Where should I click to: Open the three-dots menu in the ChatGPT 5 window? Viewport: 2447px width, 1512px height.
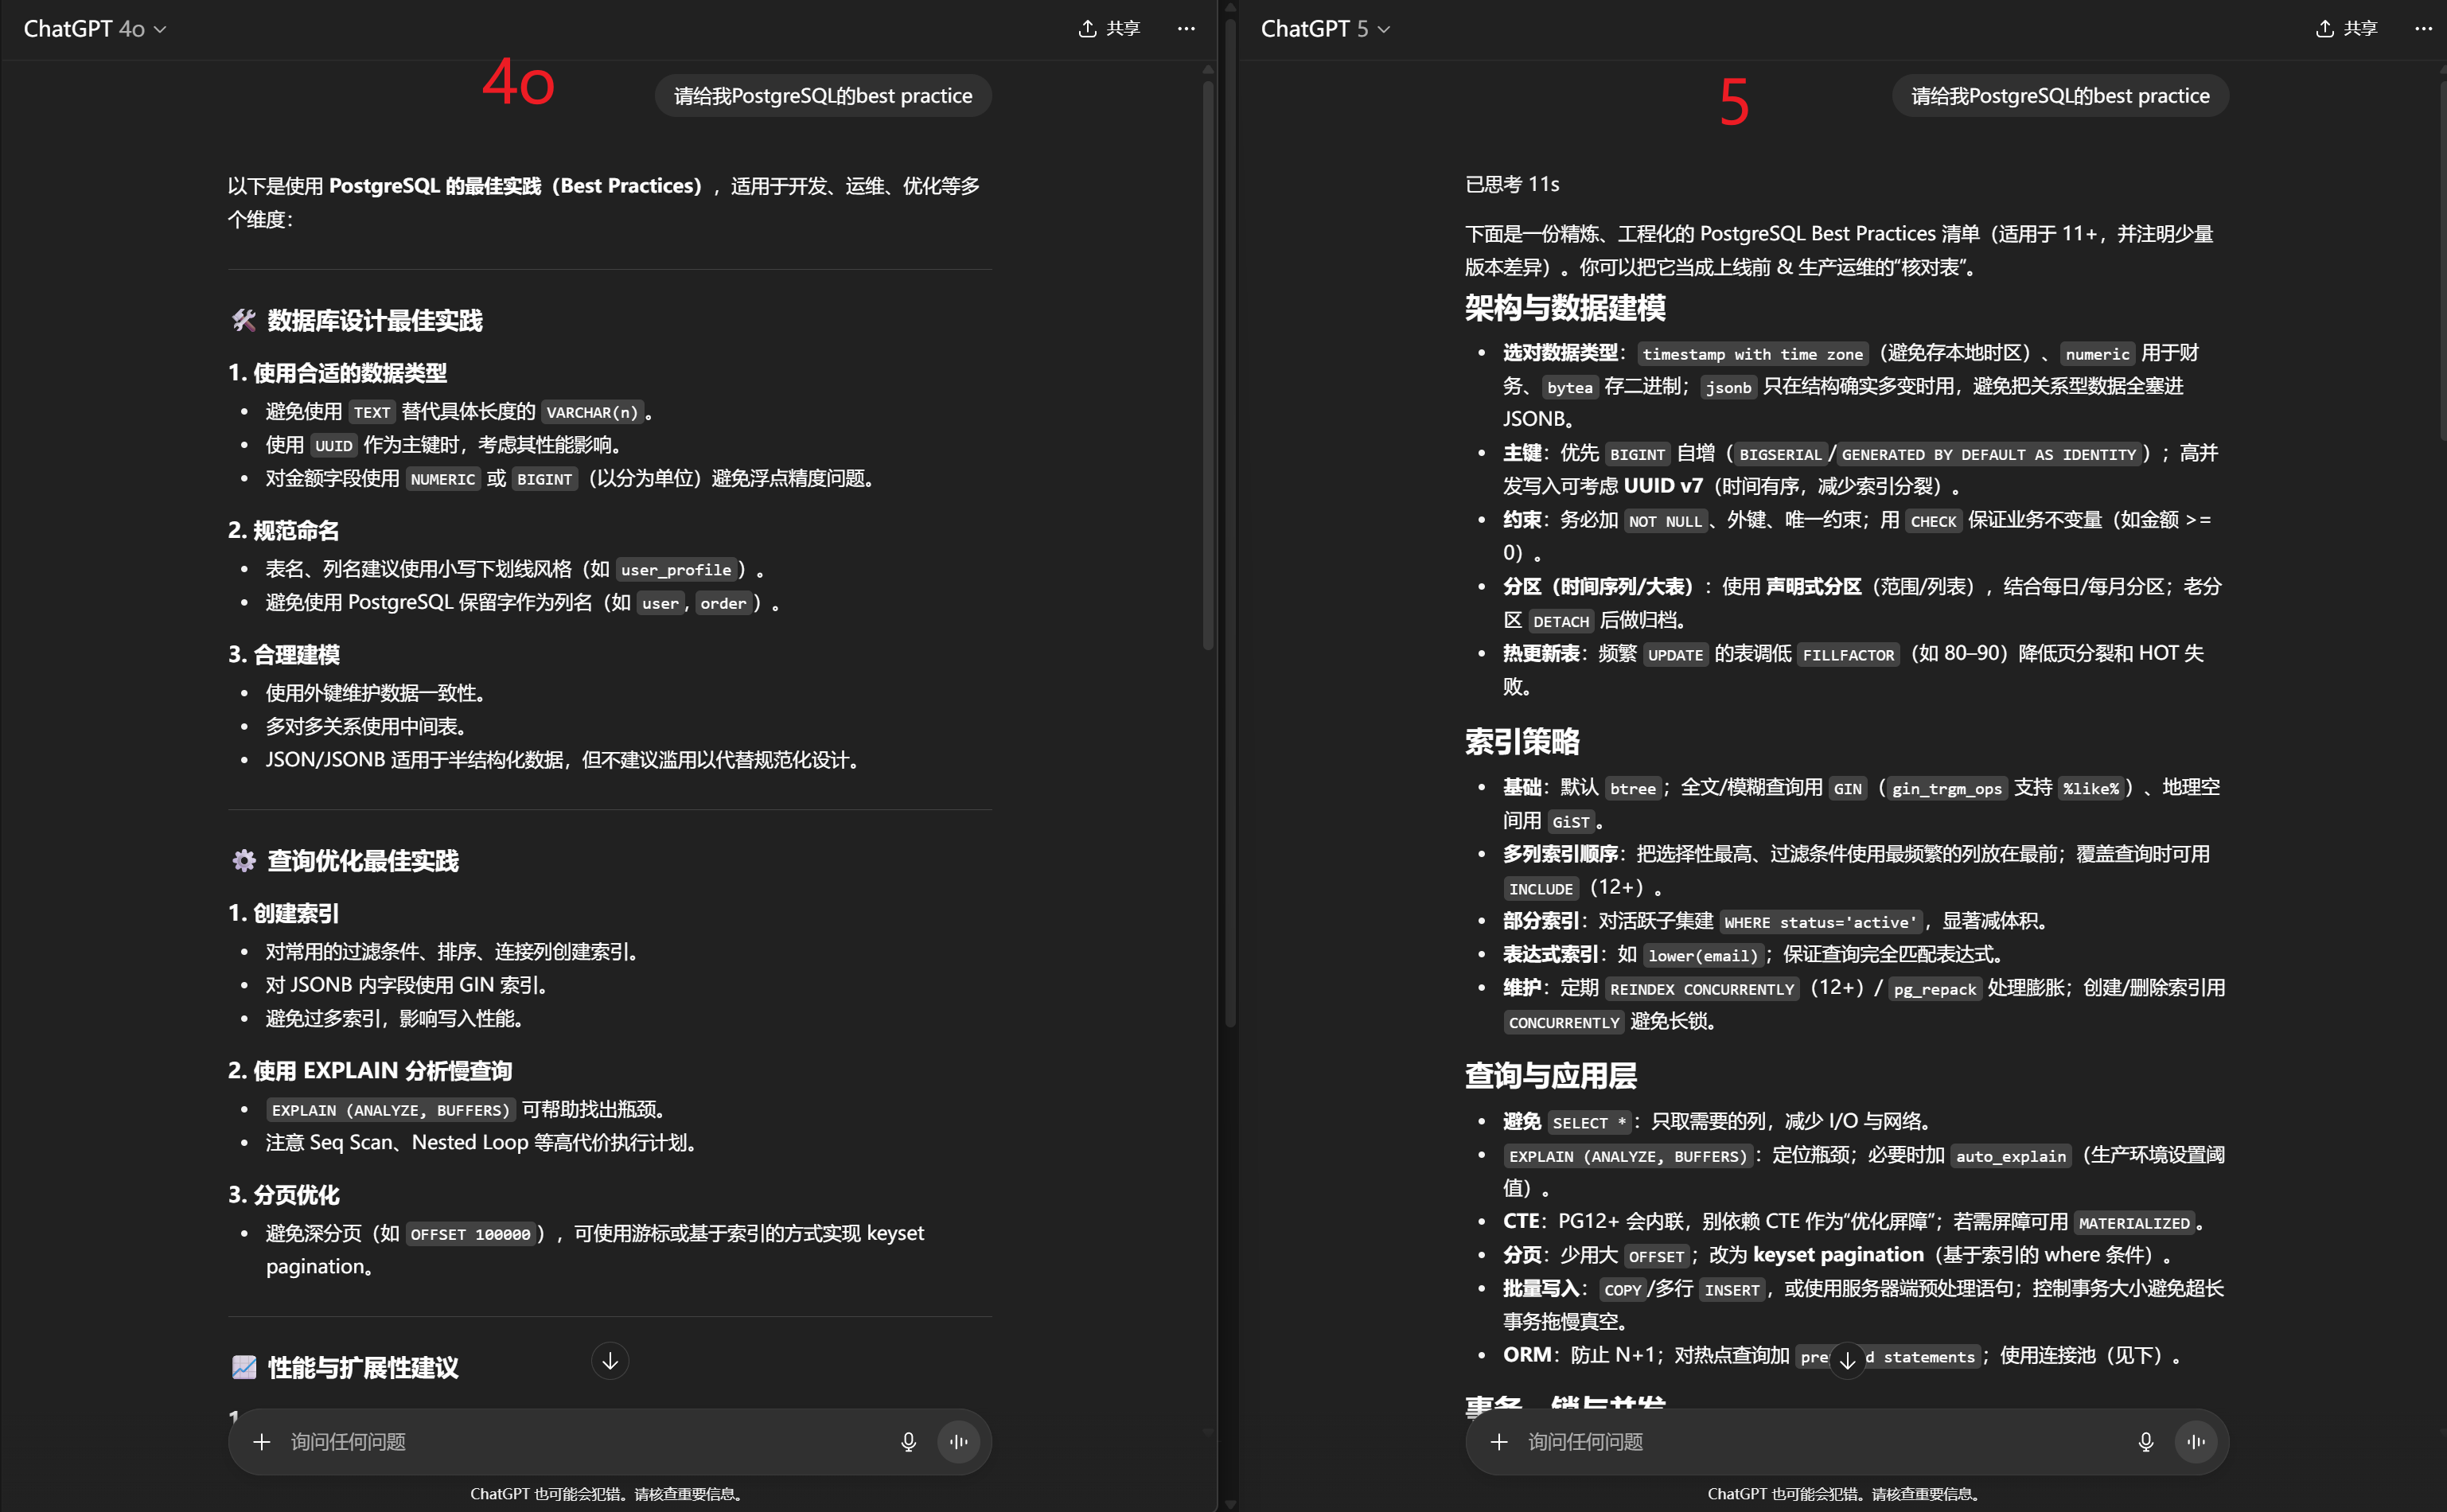coord(2423,28)
